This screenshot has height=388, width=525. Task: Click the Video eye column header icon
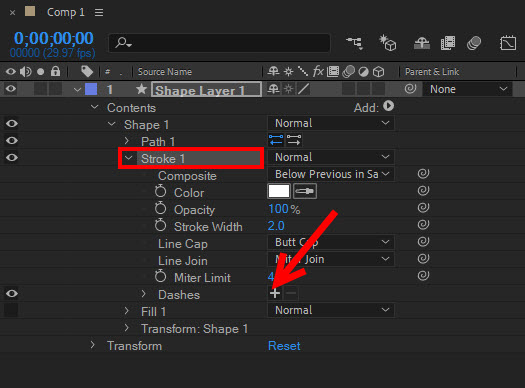(x=11, y=72)
